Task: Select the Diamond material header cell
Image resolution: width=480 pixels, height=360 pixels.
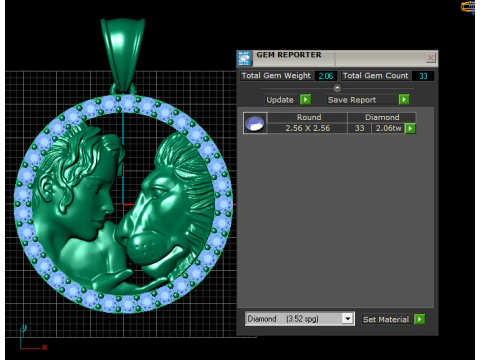Action: tap(382, 117)
